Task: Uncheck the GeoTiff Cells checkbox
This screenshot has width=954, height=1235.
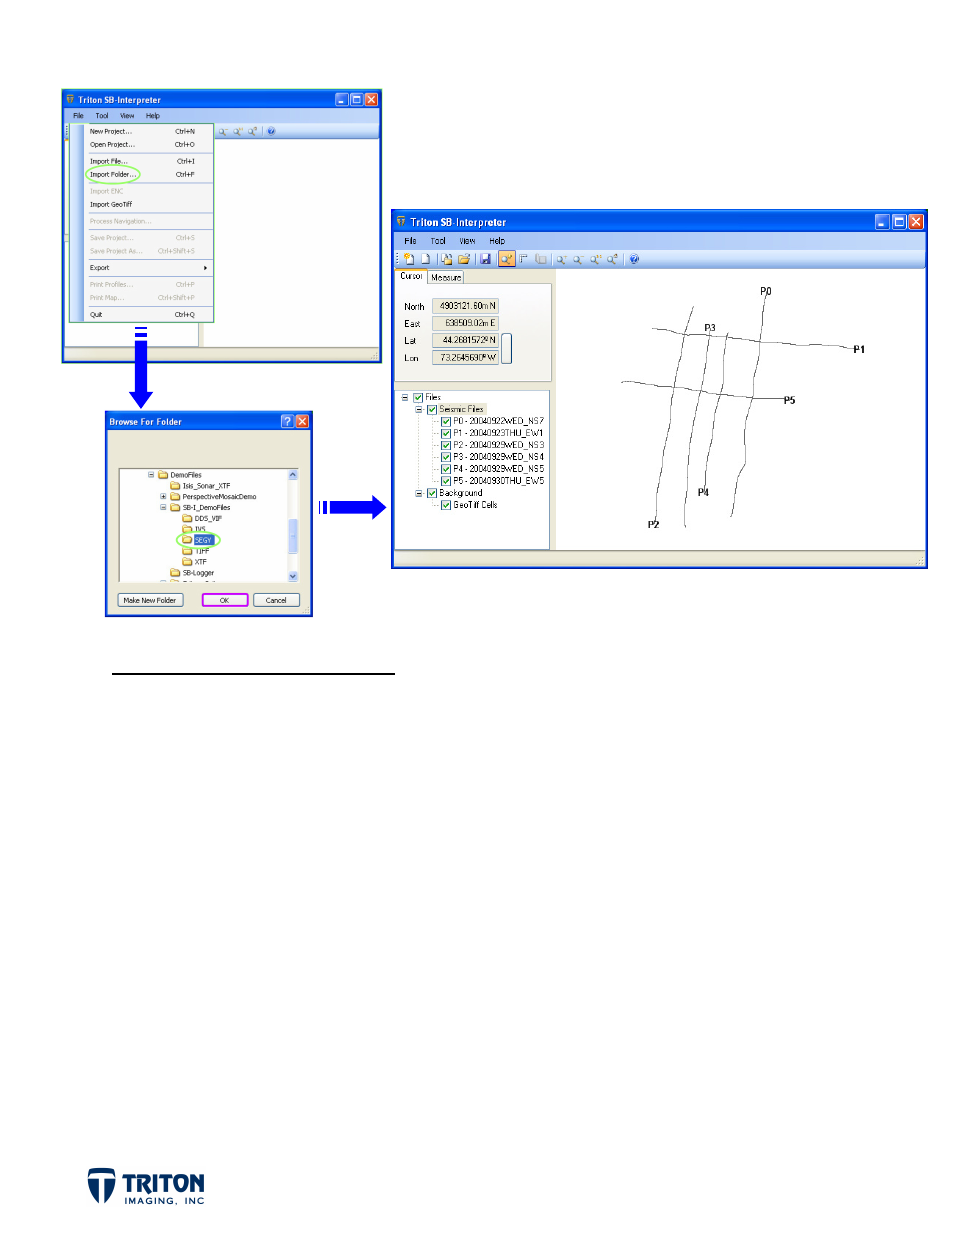Action: [x=446, y=505]
